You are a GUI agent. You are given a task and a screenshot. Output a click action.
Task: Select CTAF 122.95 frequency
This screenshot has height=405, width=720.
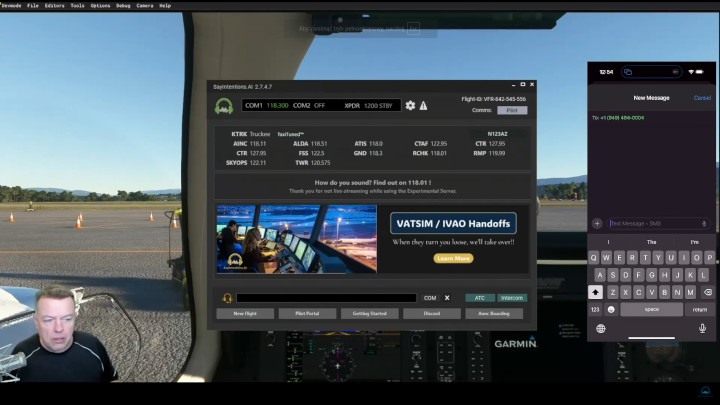click(431, 144)
